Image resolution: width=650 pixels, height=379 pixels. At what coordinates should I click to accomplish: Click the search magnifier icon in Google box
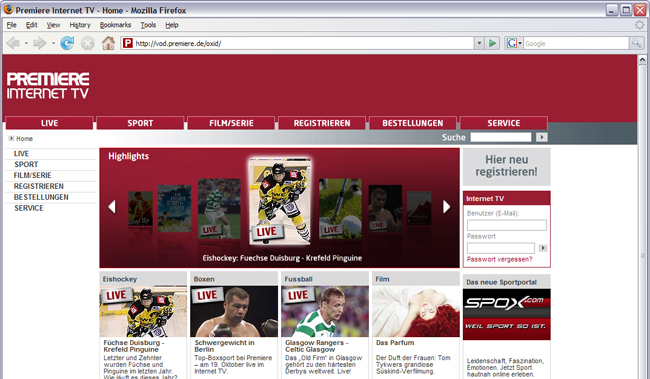coord(635,43)
